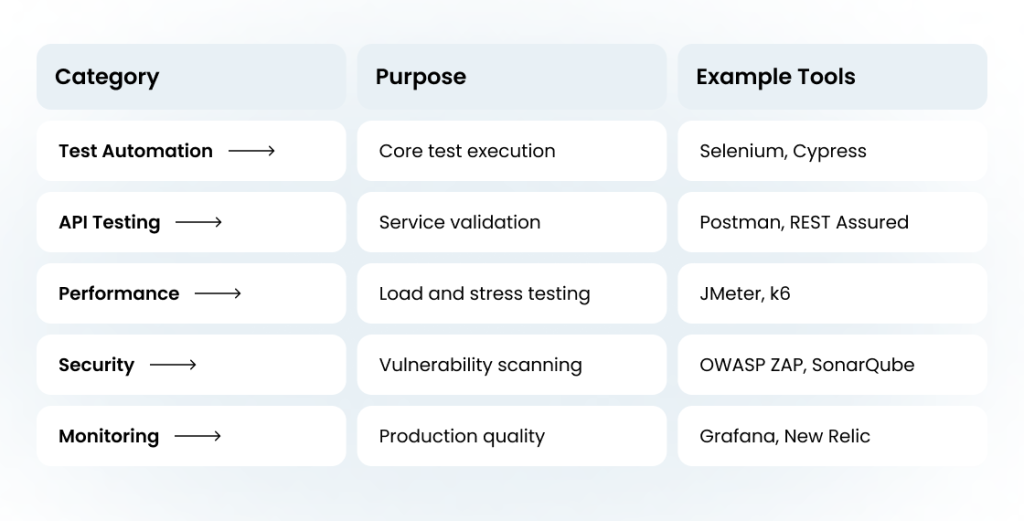Click the Test Automation label

[x=135, y=151]
